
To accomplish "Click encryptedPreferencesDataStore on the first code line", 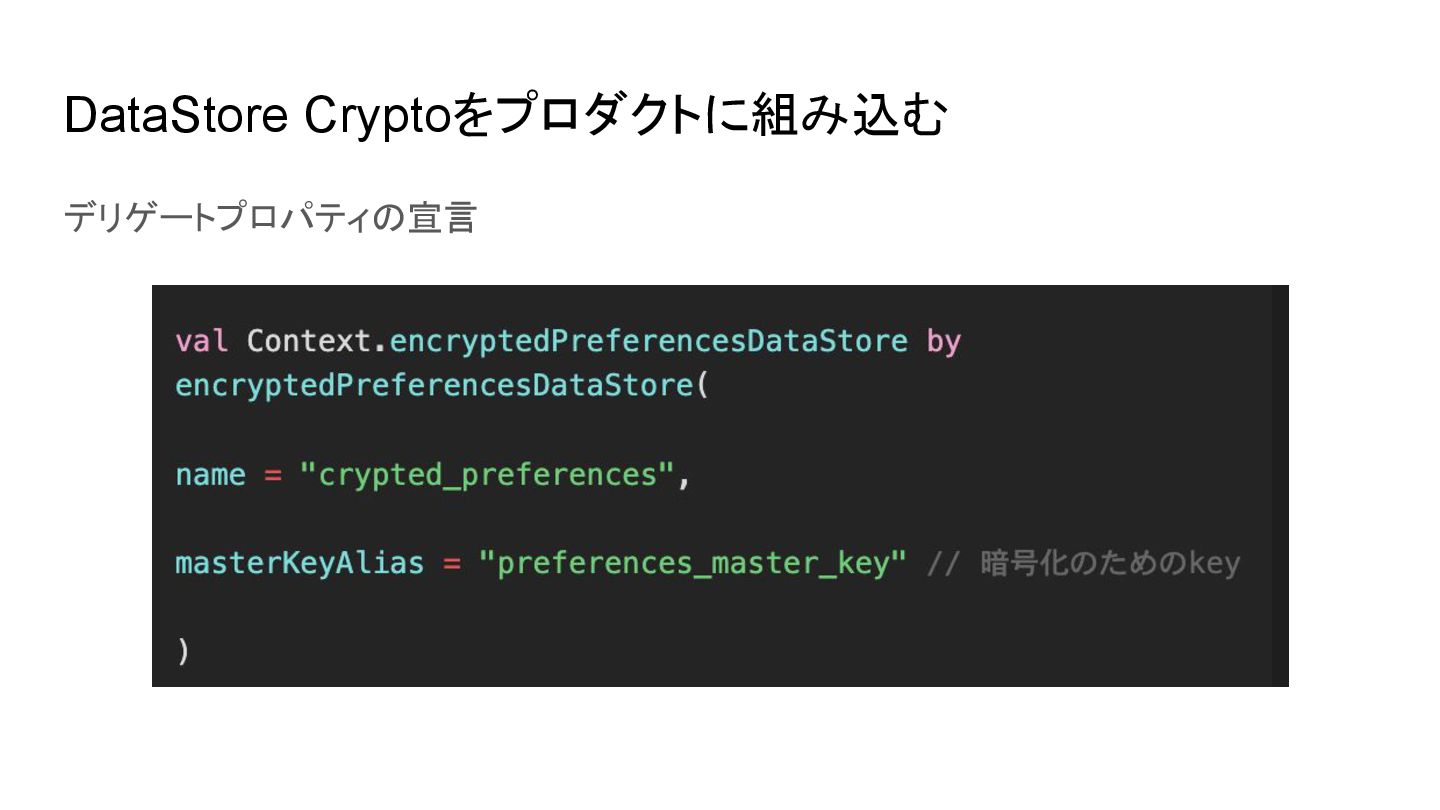I will pos(648,341).
